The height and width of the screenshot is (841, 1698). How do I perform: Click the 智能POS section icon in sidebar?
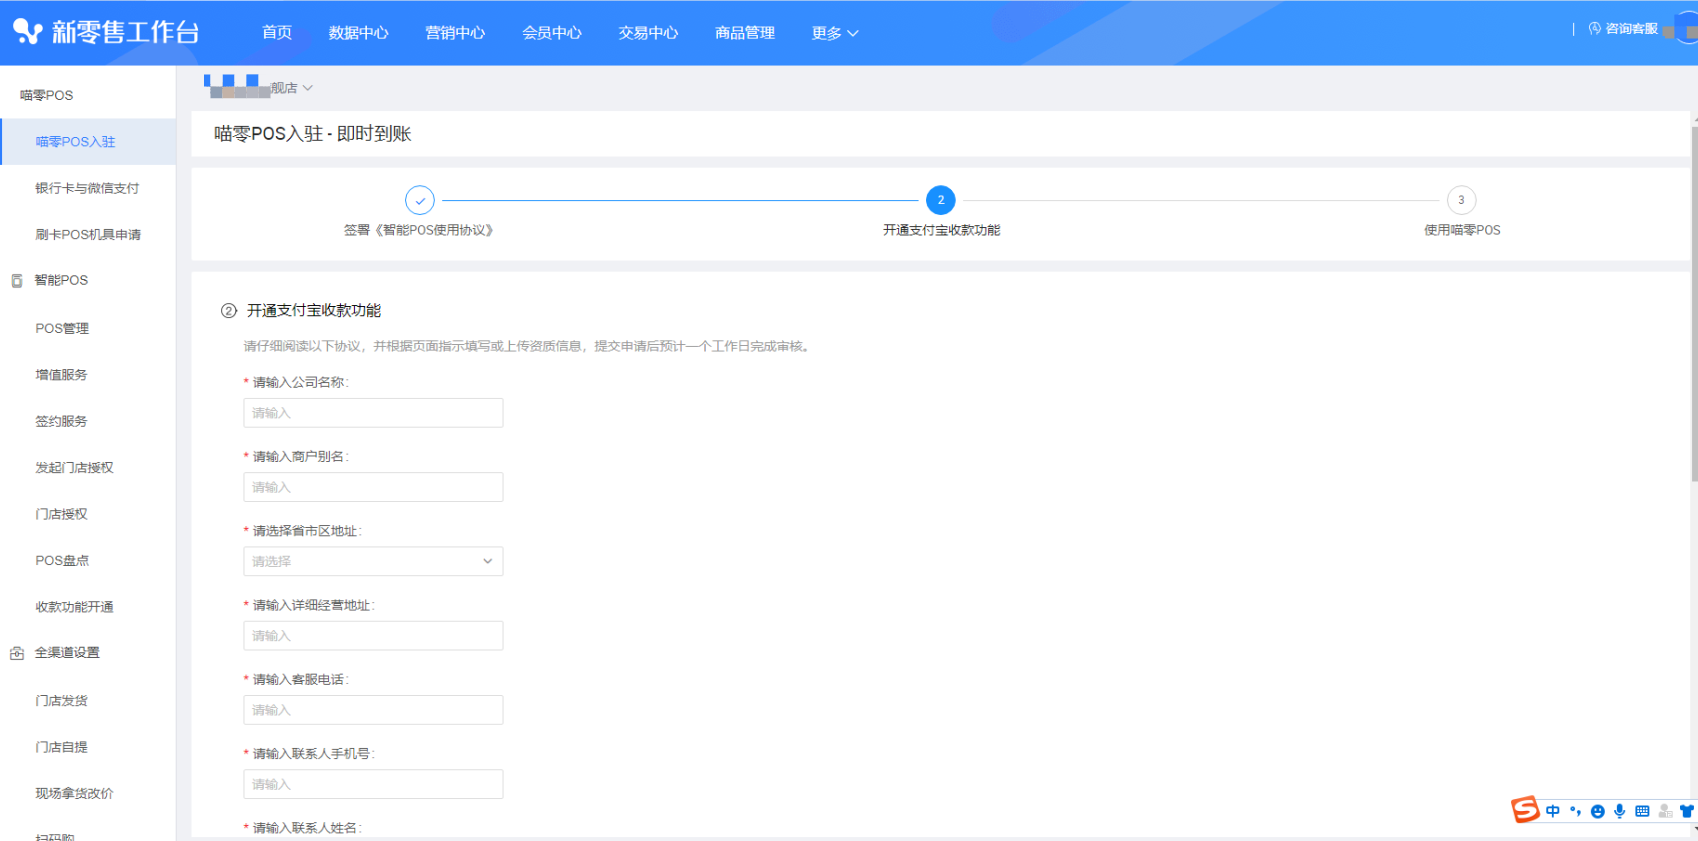(16, 281)
